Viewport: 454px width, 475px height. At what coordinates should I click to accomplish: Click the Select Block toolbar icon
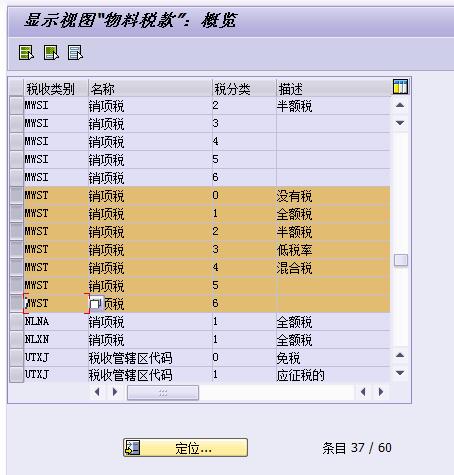pyautogui.click(x=51, y=53)
